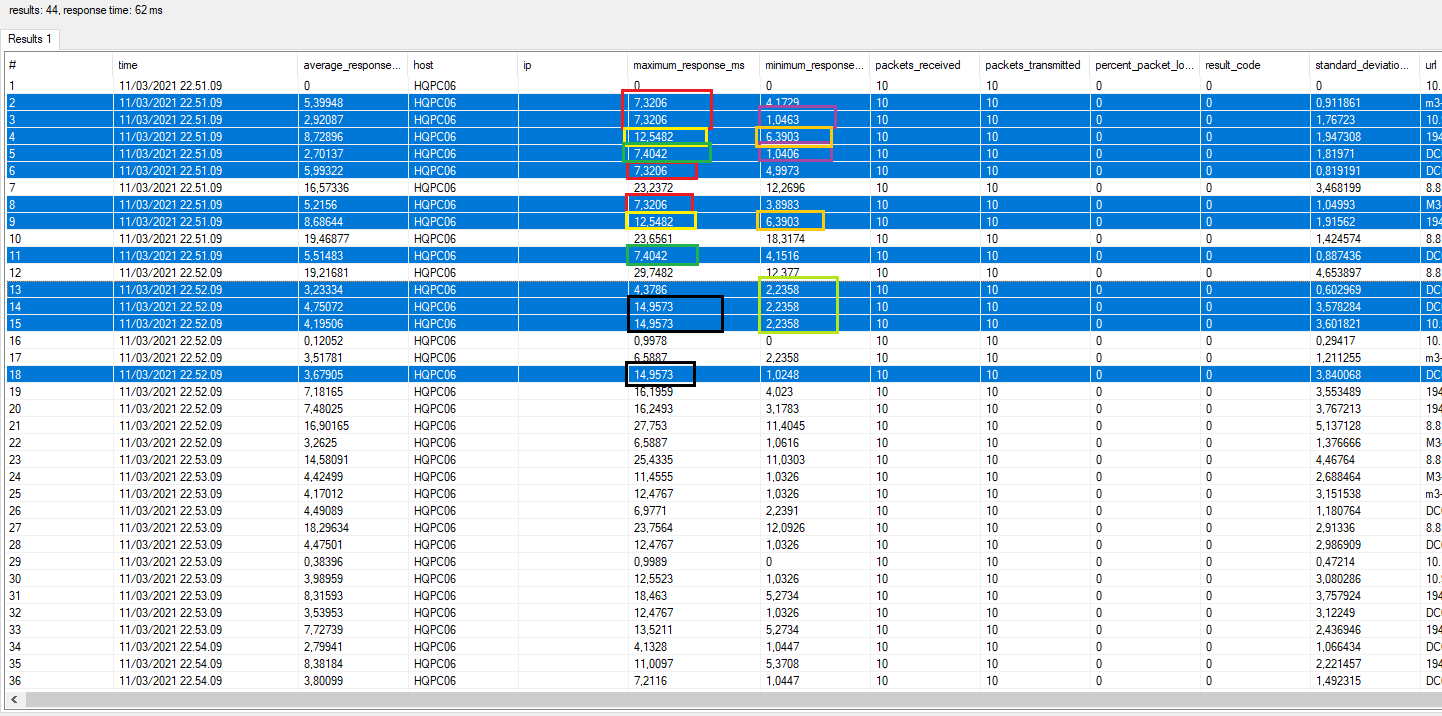Select the average response cell 7,72739
This screenshot has width=1442, height=716.
point(353,630)
